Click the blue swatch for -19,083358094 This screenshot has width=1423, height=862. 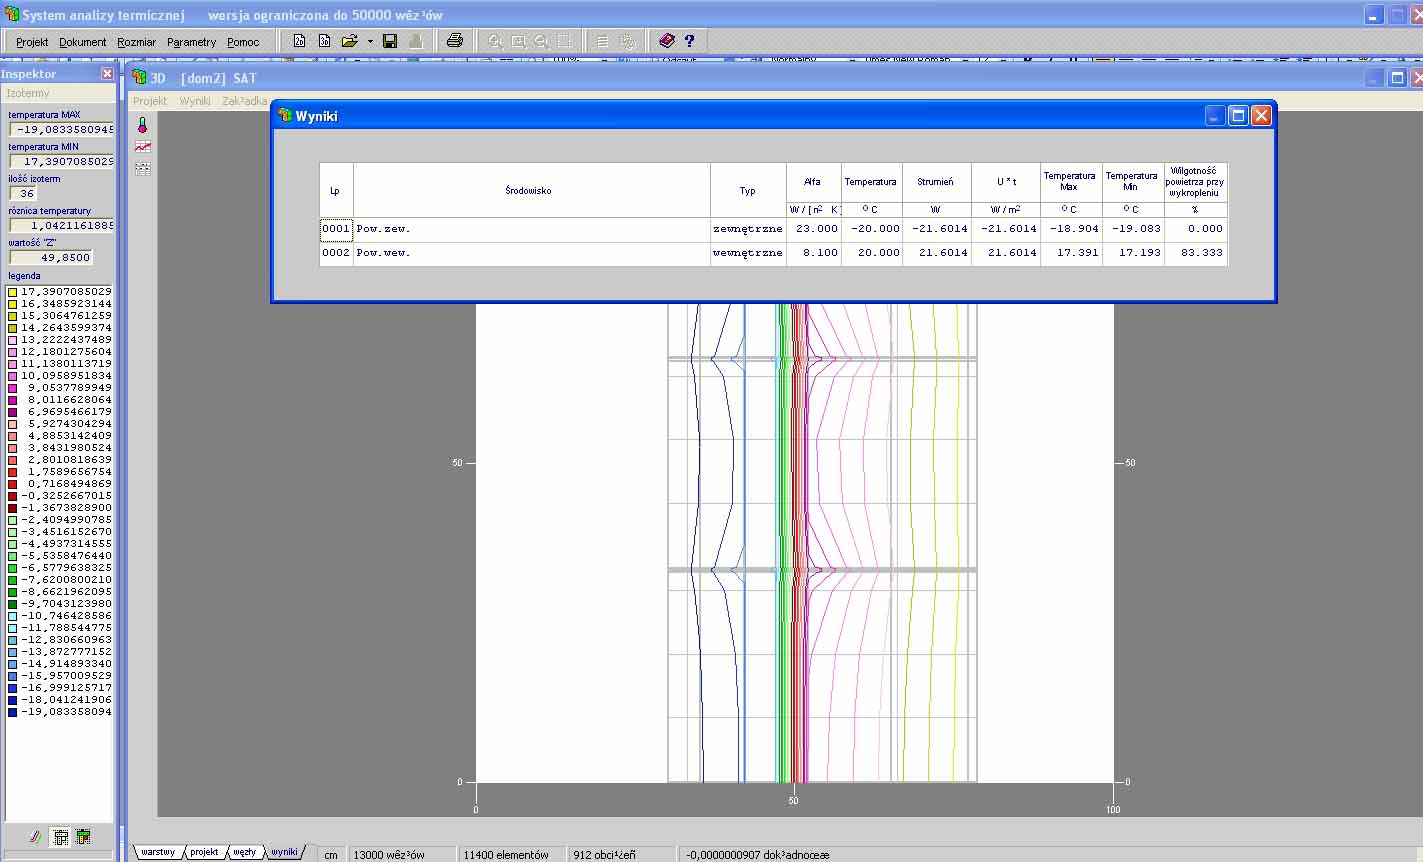(x=12, y=712)
